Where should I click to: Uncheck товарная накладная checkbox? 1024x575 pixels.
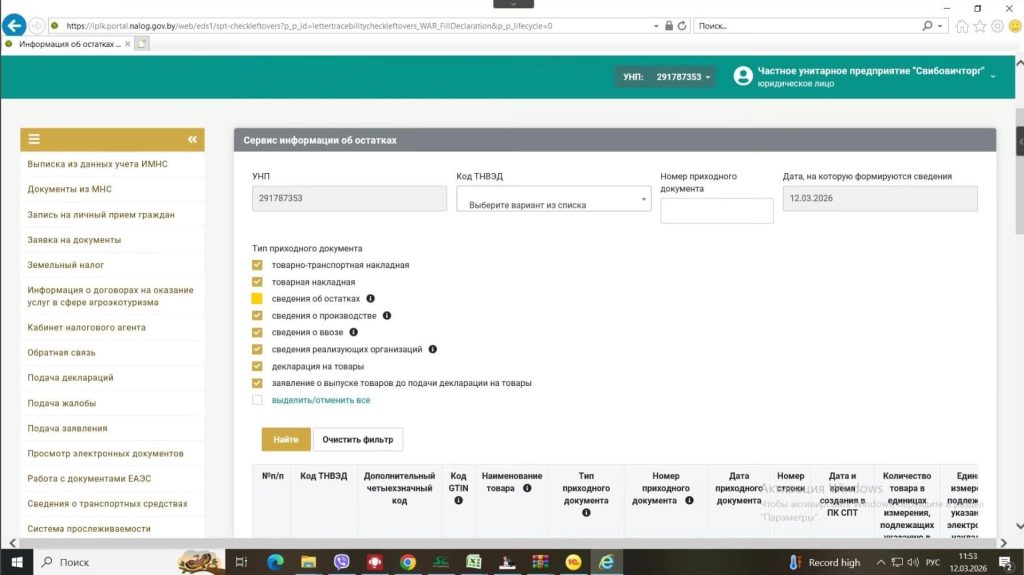257,282
